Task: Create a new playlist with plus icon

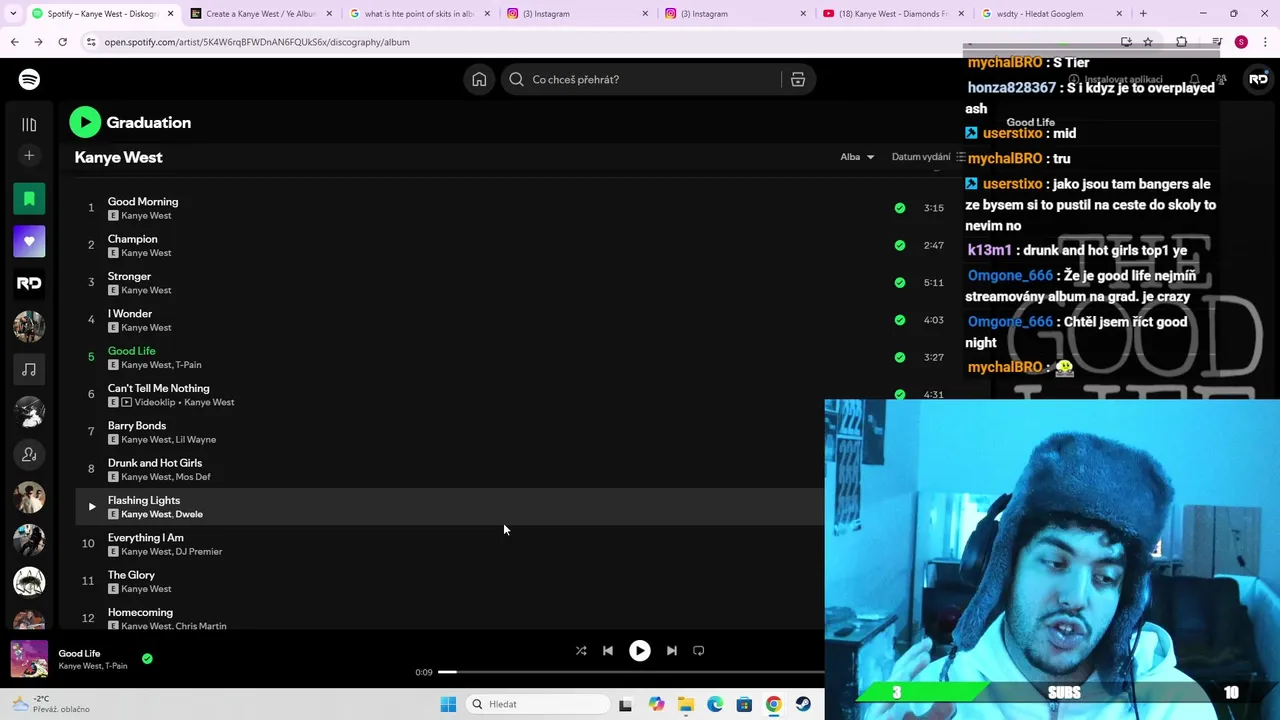Action: click(29, 155)
